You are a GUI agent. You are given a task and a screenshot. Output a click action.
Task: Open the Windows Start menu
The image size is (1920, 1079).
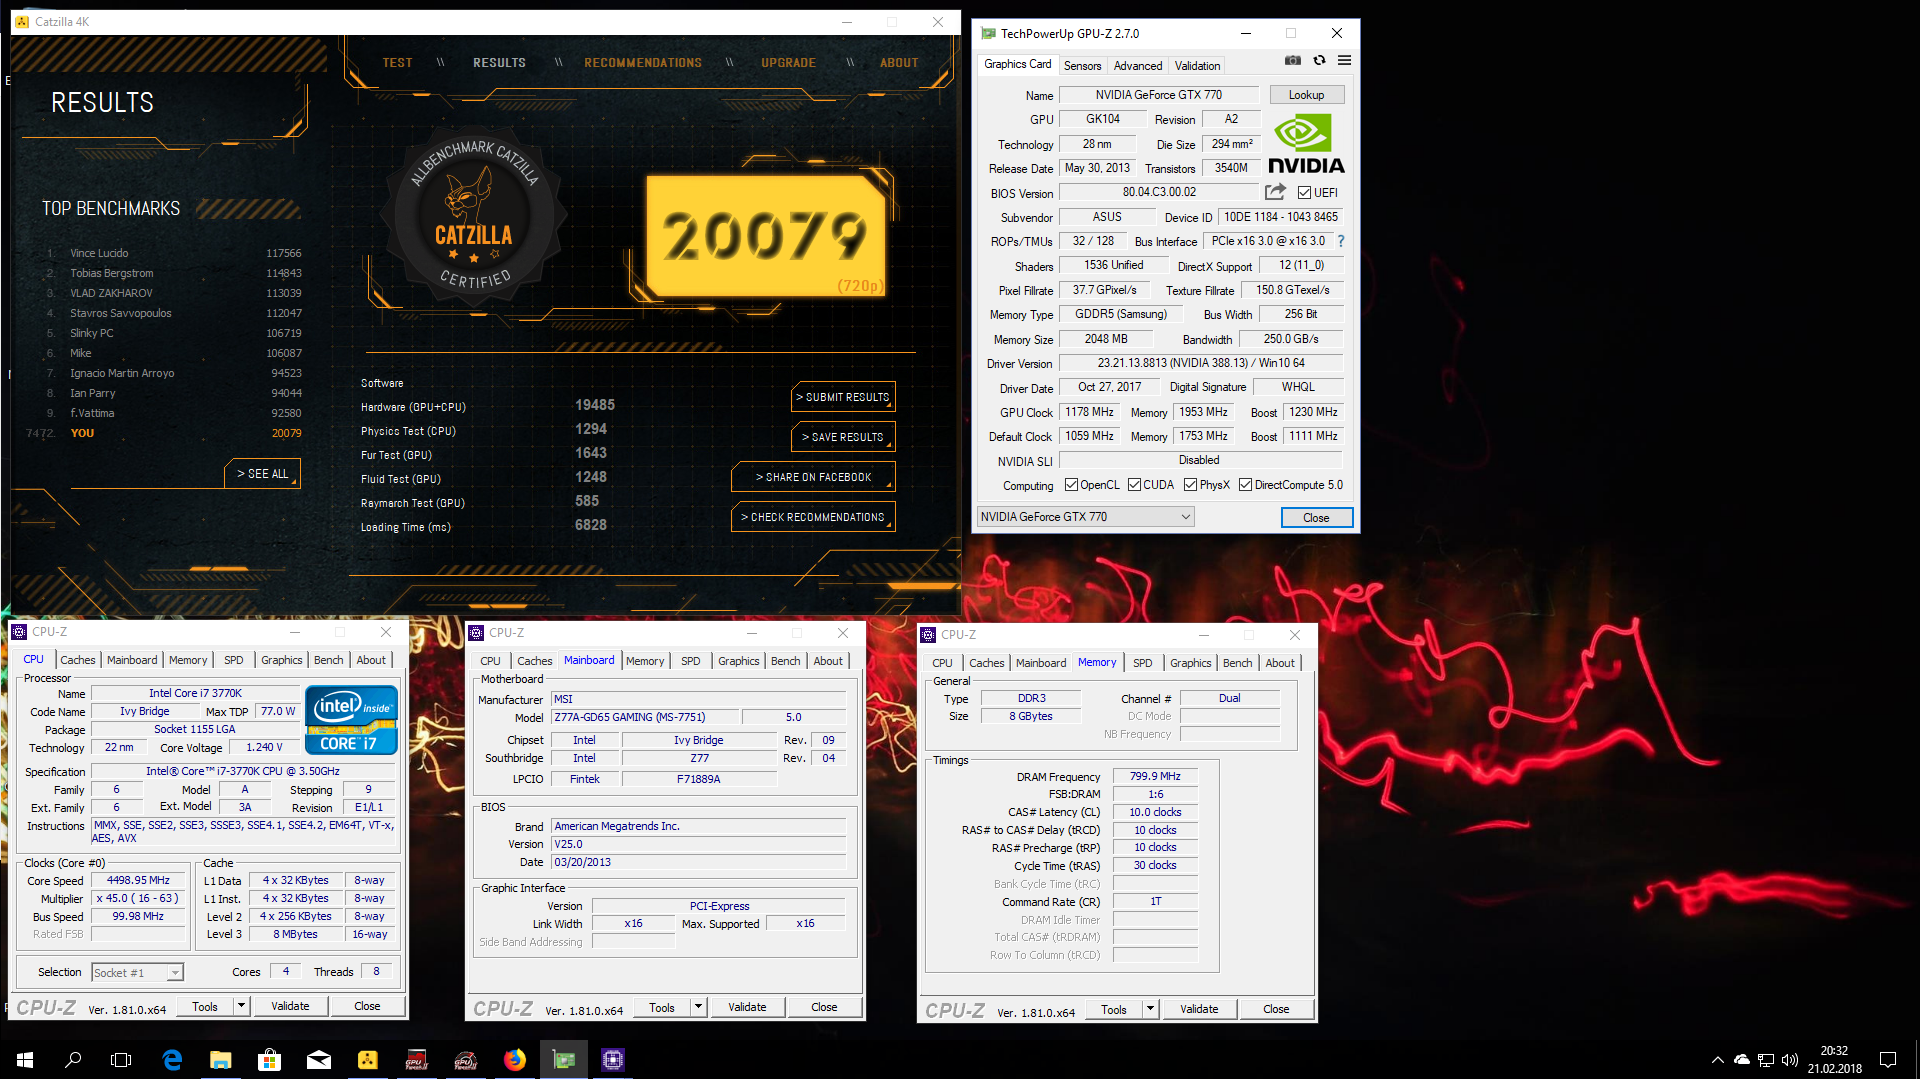coord(25,1060)
